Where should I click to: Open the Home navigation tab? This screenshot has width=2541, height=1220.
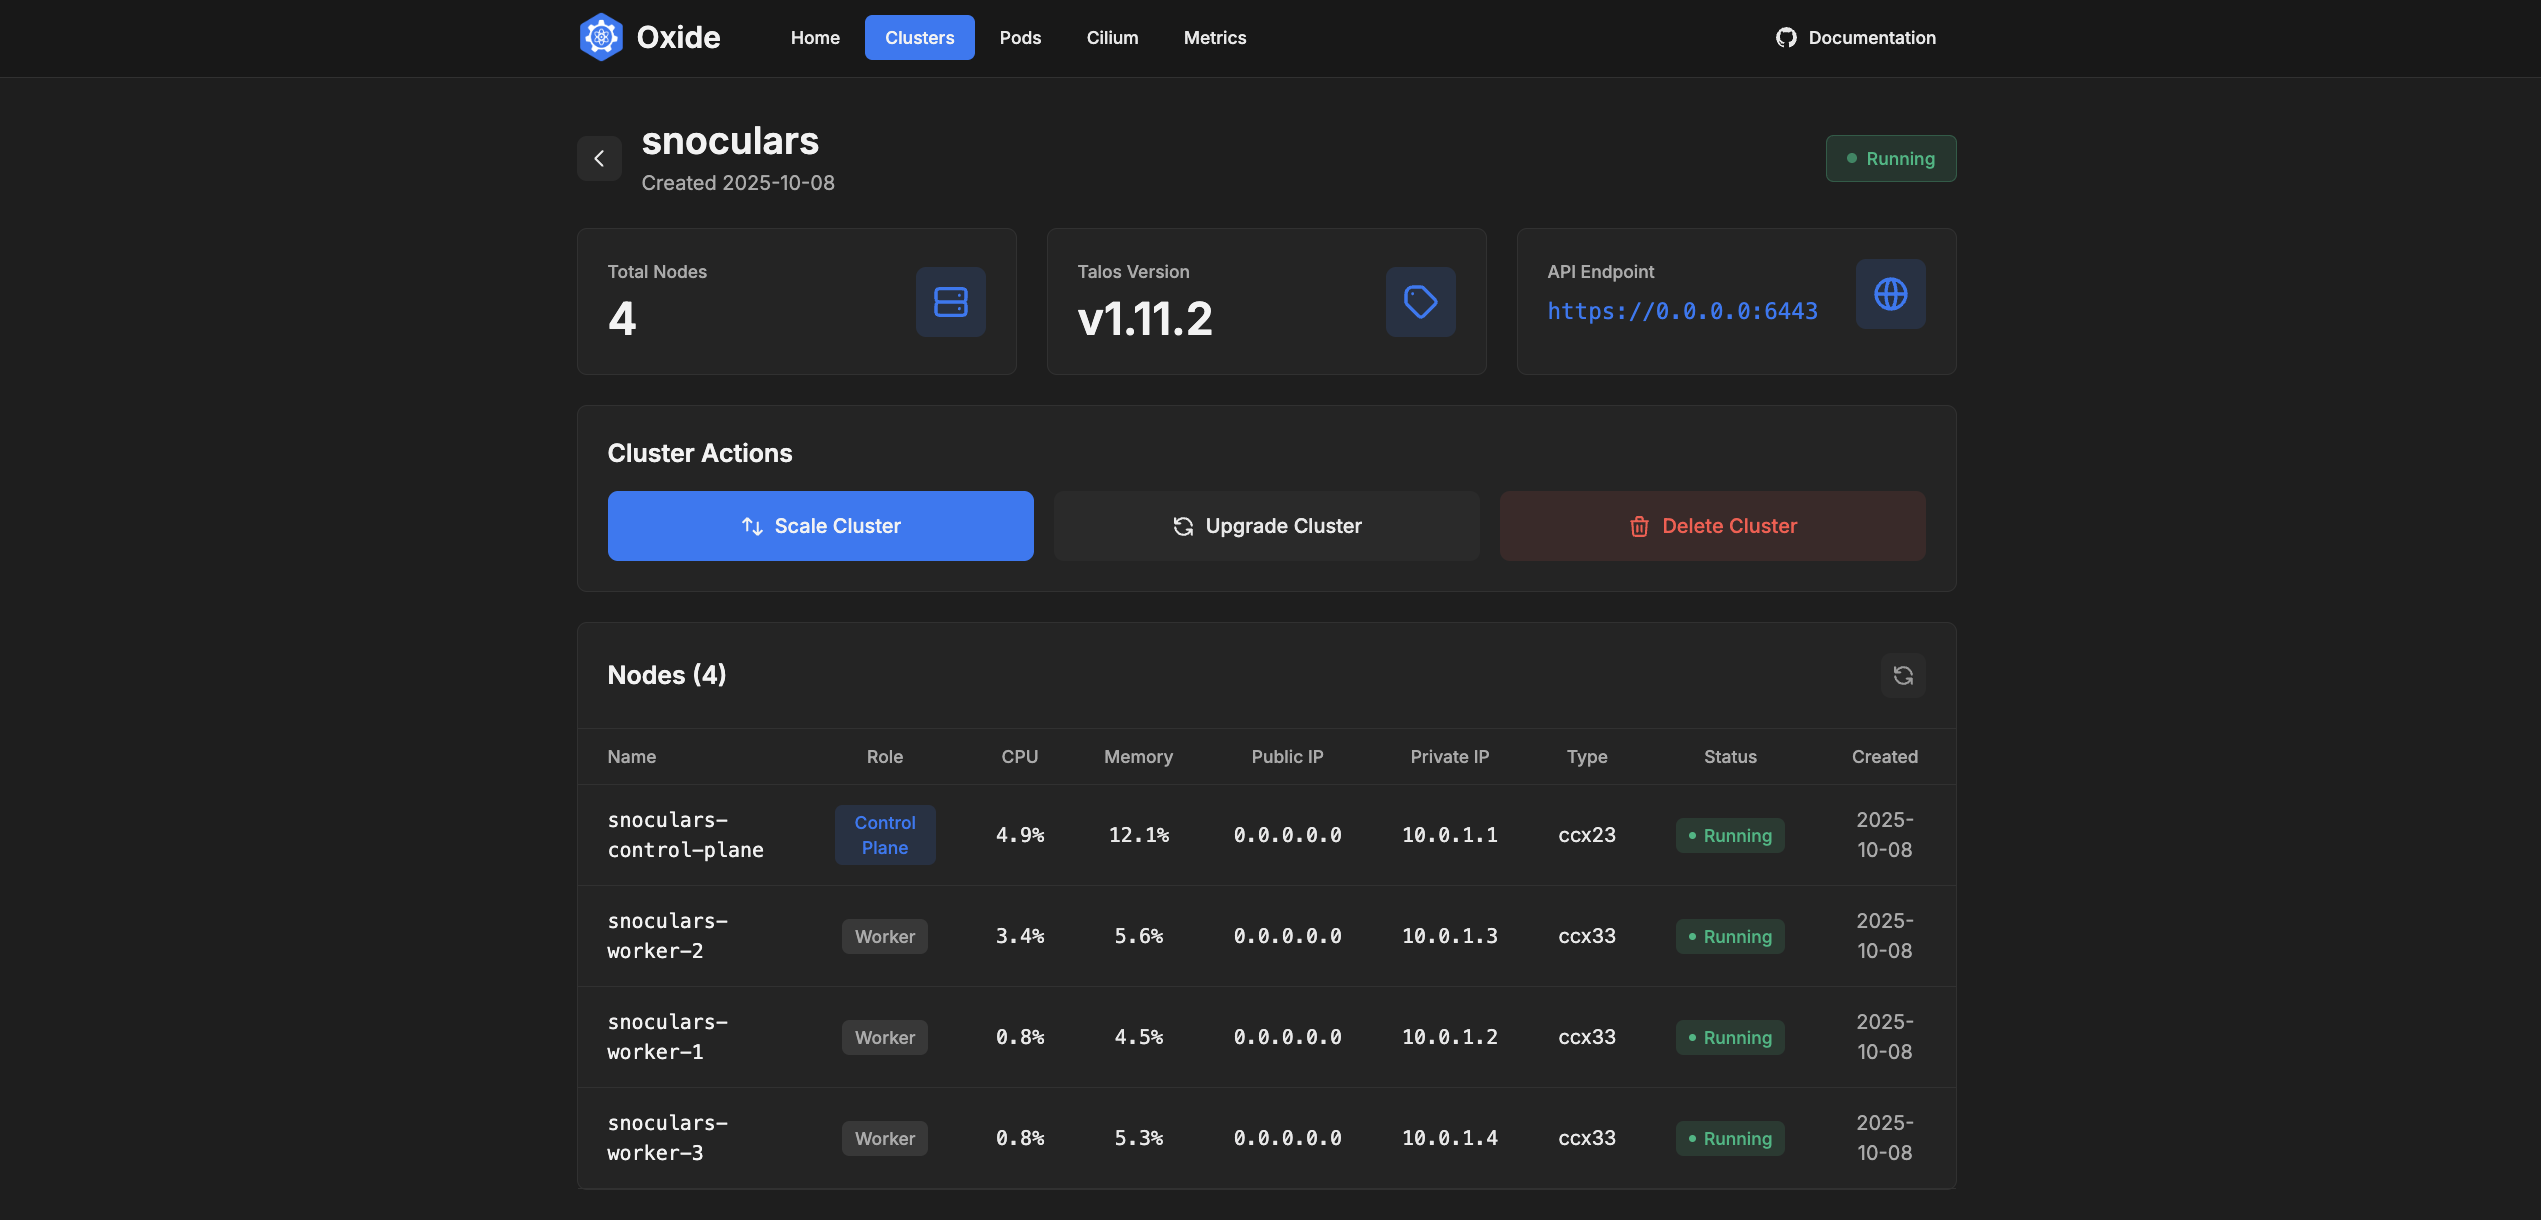pos(815,38)
